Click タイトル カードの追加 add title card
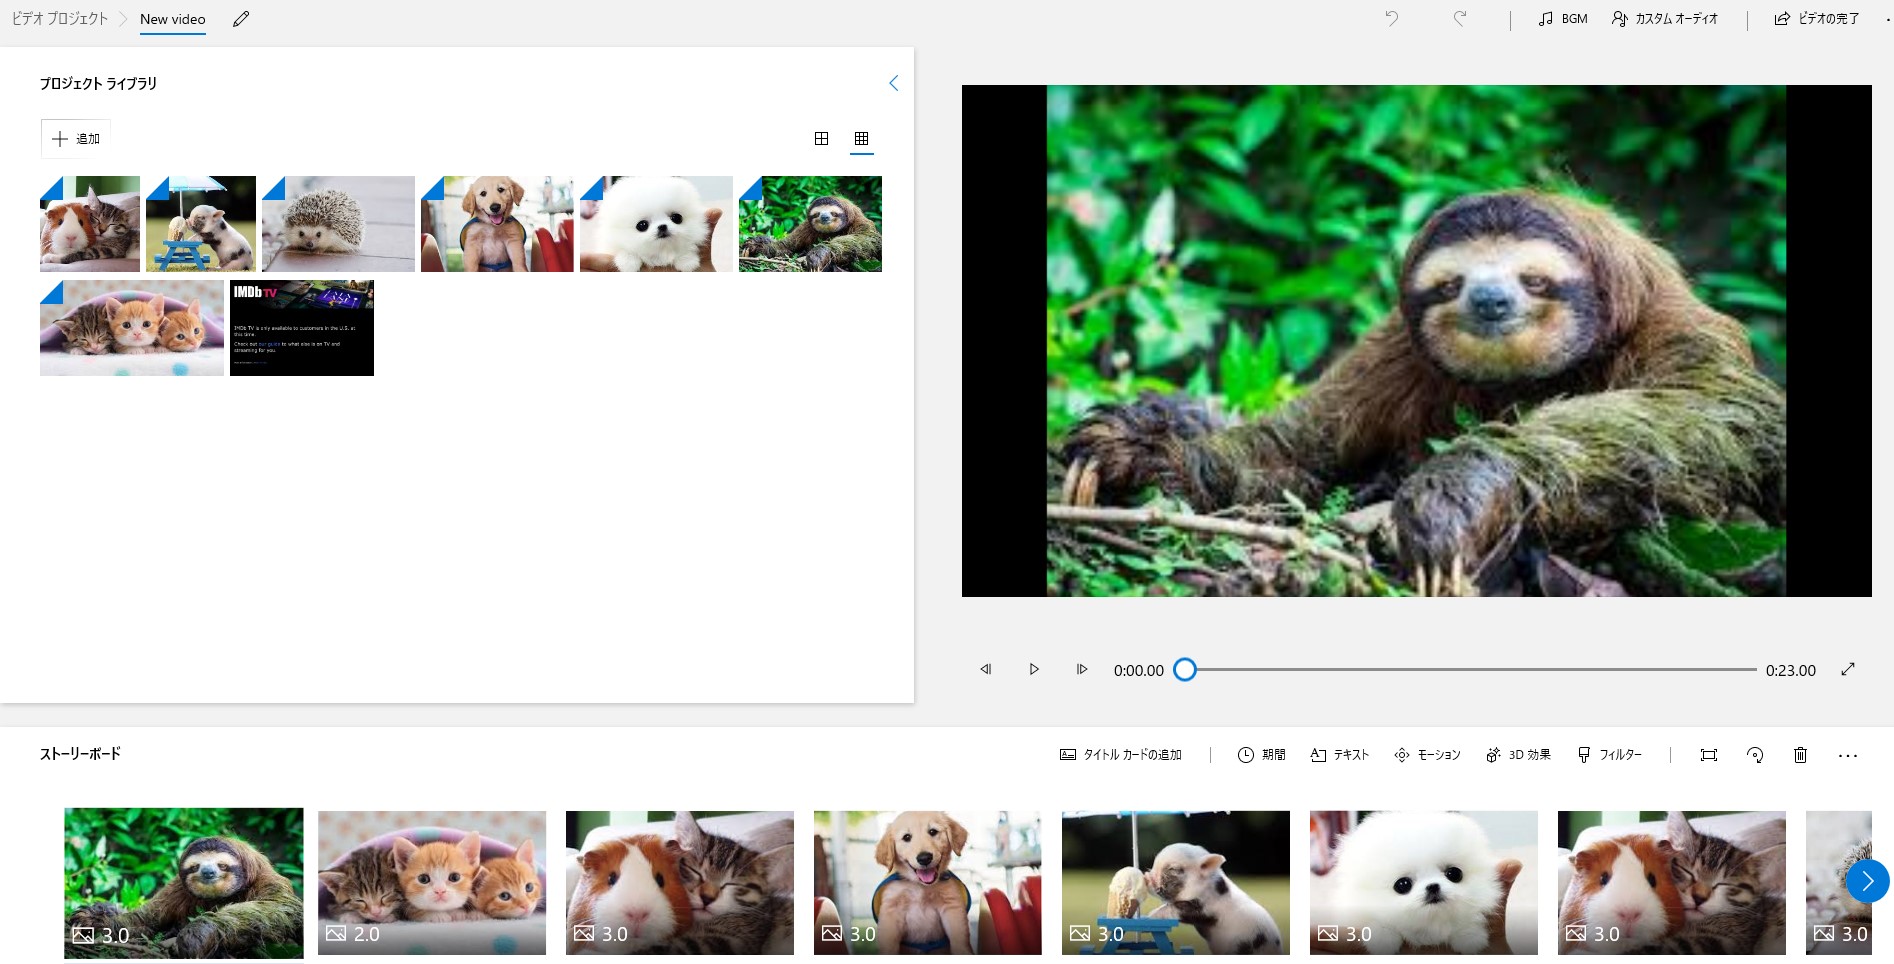Screen dimensions: 1894x964 (x=1121, y=755)
